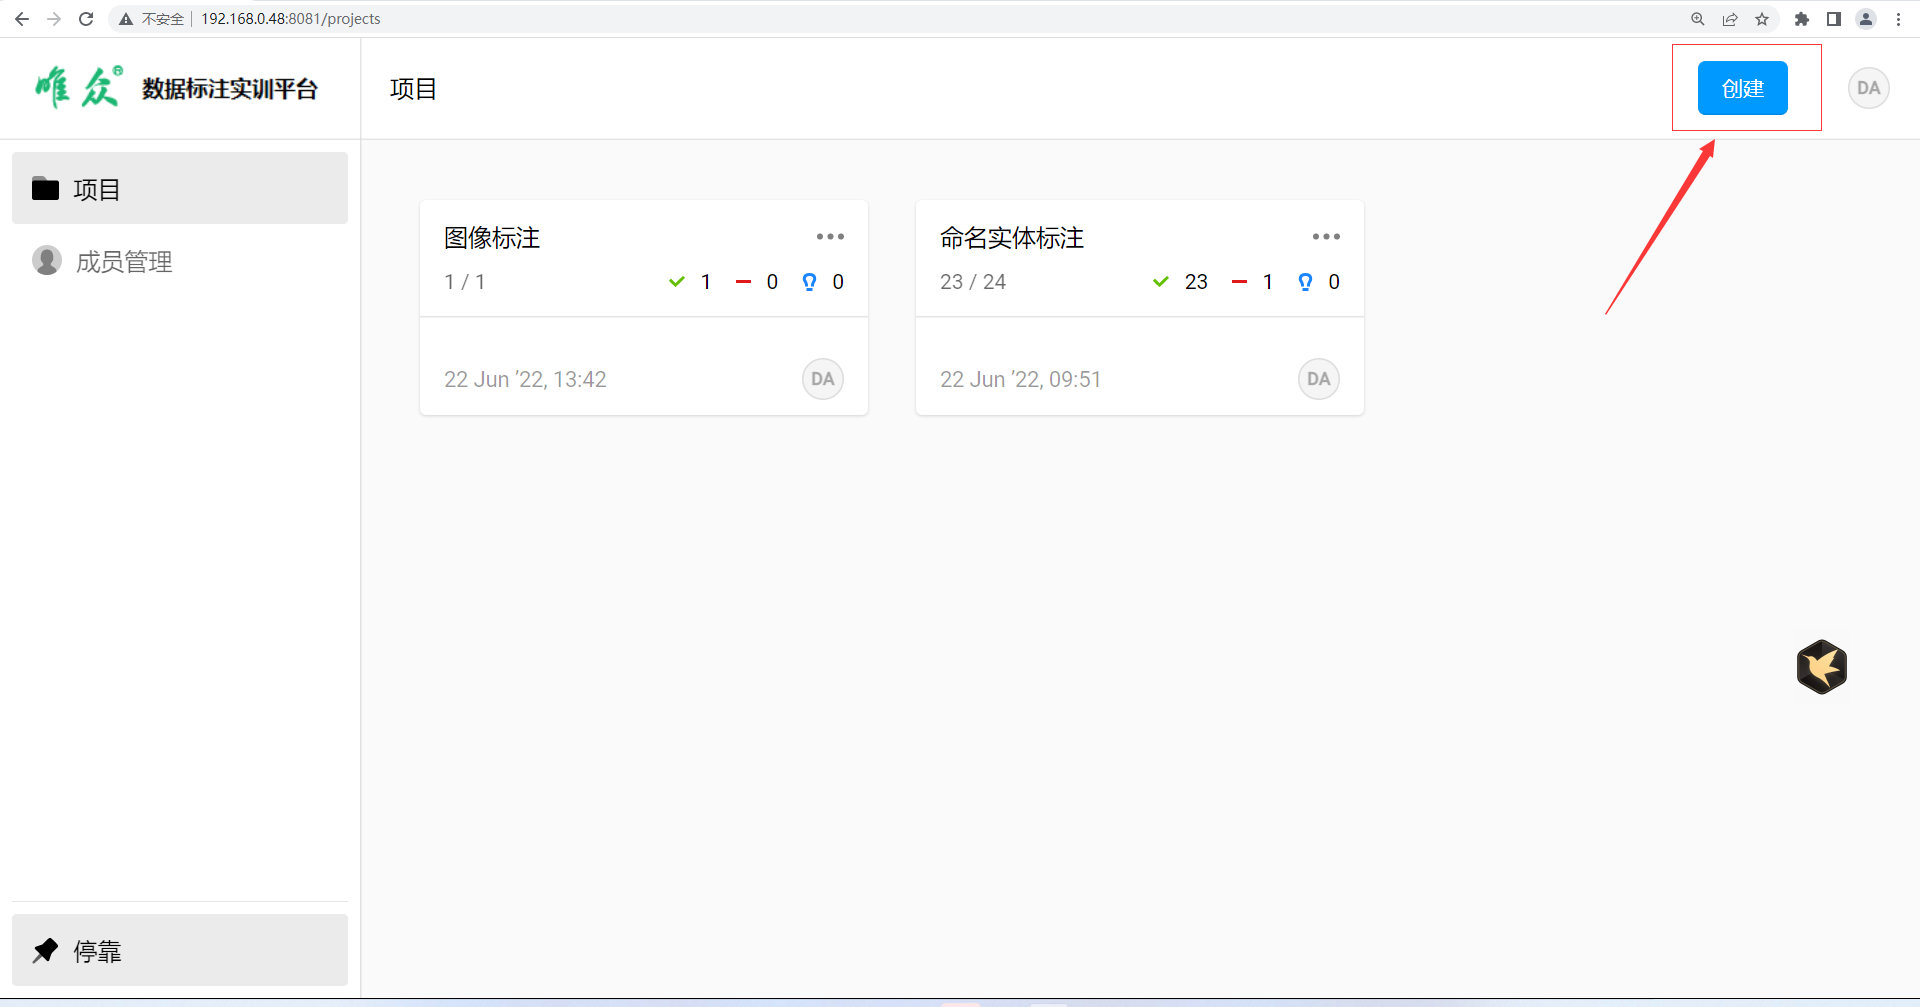Open the 图像标注 project title
Screen dimensions: 1920x1007
point(492,238)
